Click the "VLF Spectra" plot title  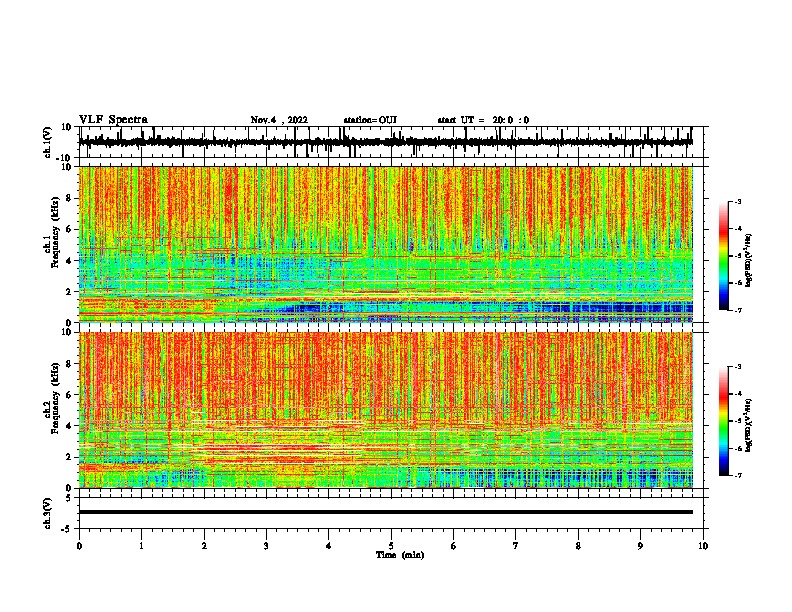113,120
